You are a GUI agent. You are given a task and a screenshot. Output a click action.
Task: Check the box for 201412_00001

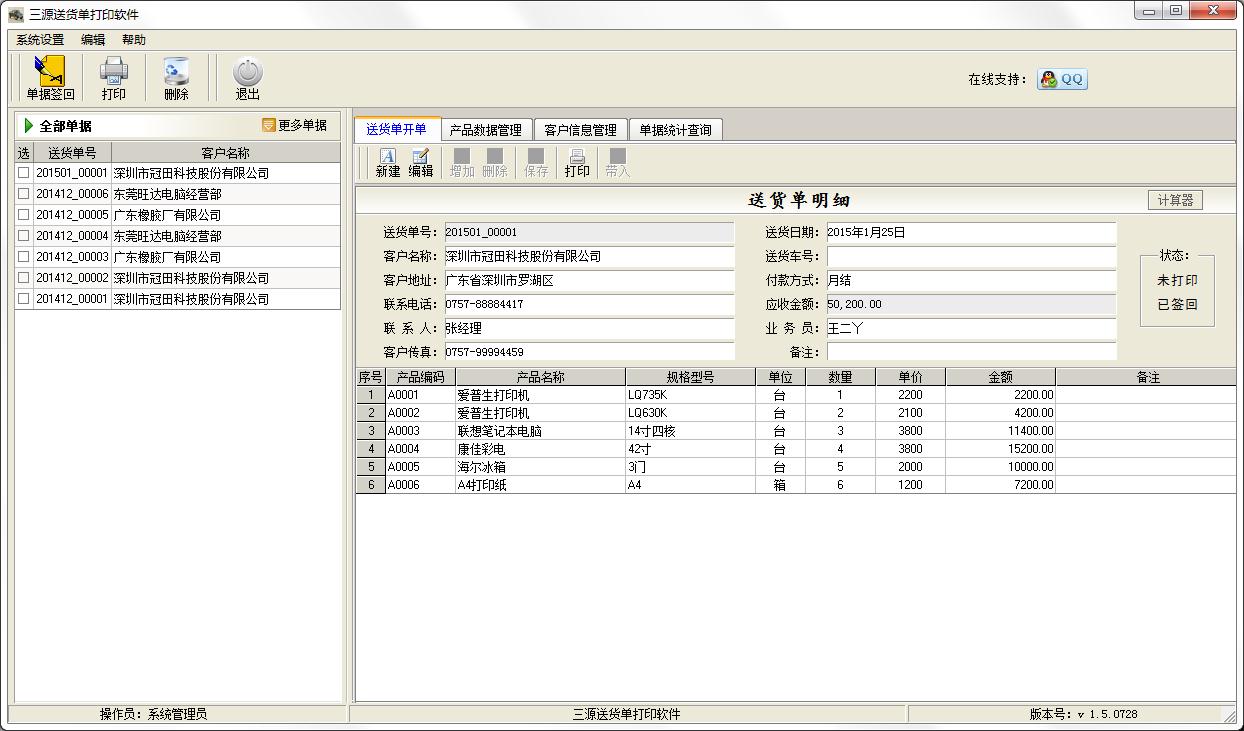point(24,298)
